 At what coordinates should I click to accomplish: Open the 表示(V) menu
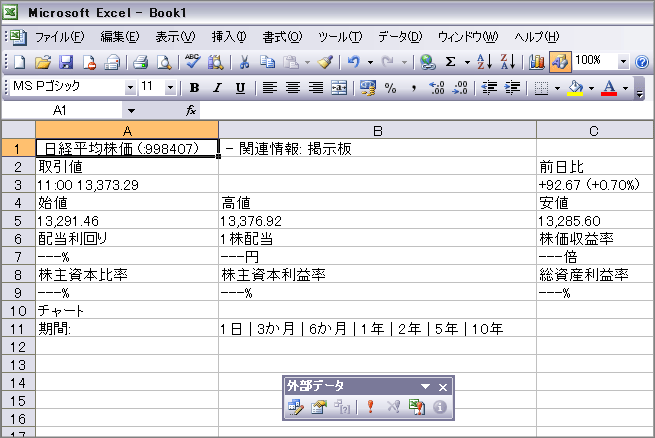click(x=175, y=37)
